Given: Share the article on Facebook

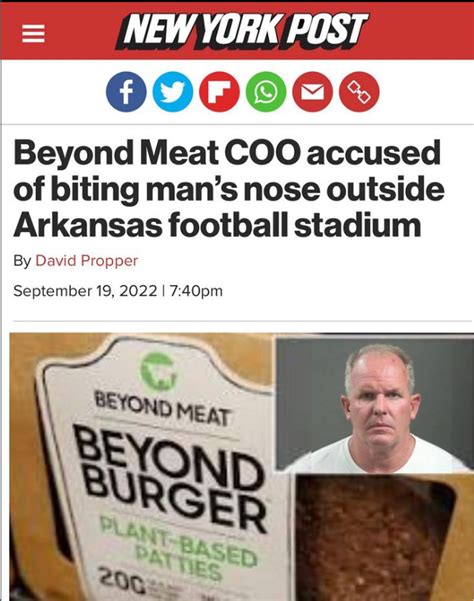Looking at the screenshot, I should pos(126,92).
